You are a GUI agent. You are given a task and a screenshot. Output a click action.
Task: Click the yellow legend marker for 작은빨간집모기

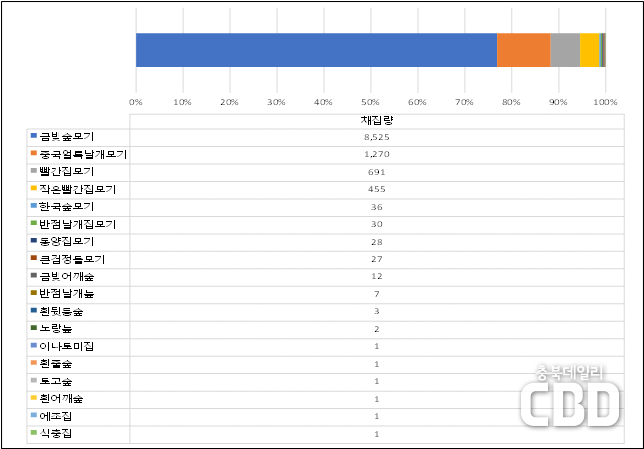(x=34, y=189)
